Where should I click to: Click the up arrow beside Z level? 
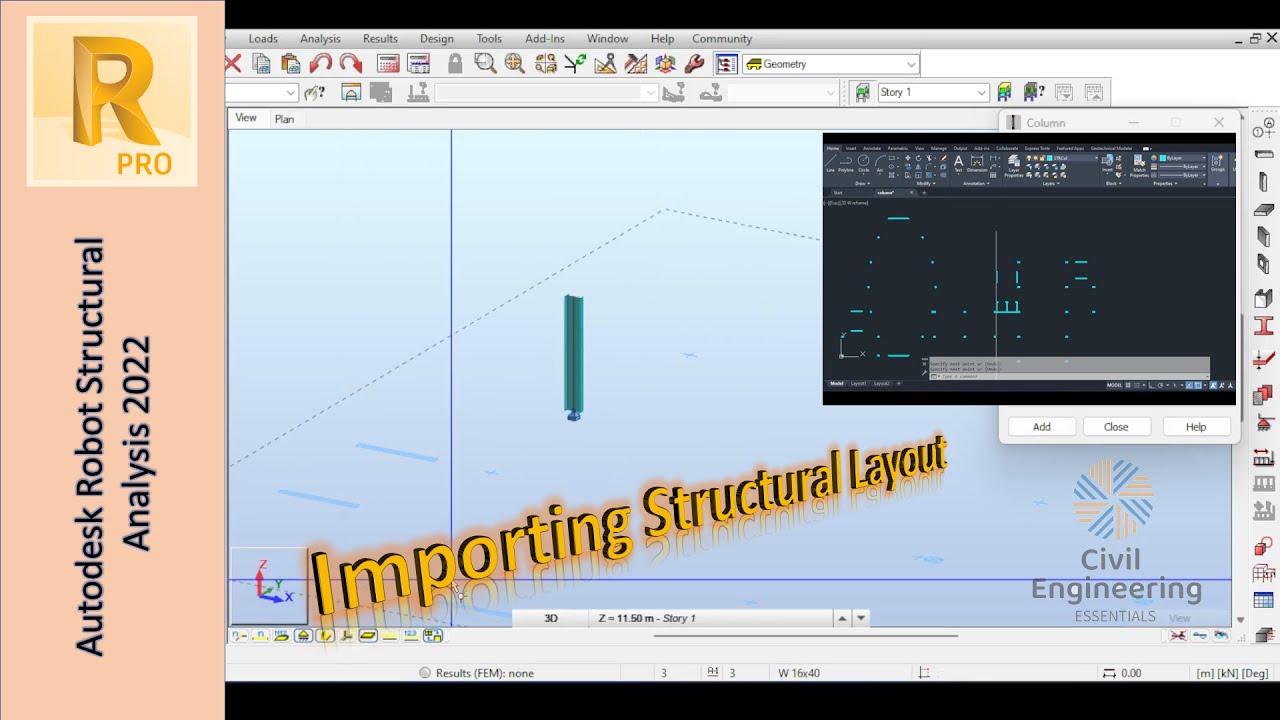pos(842,618)
